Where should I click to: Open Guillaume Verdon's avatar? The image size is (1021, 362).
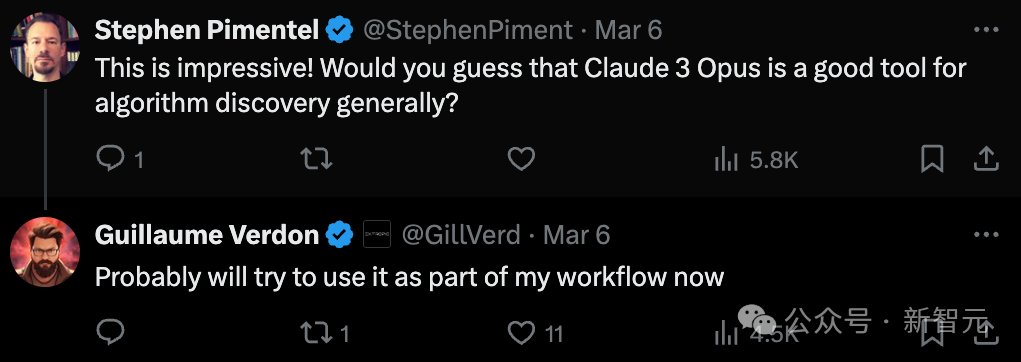(45, 252)
